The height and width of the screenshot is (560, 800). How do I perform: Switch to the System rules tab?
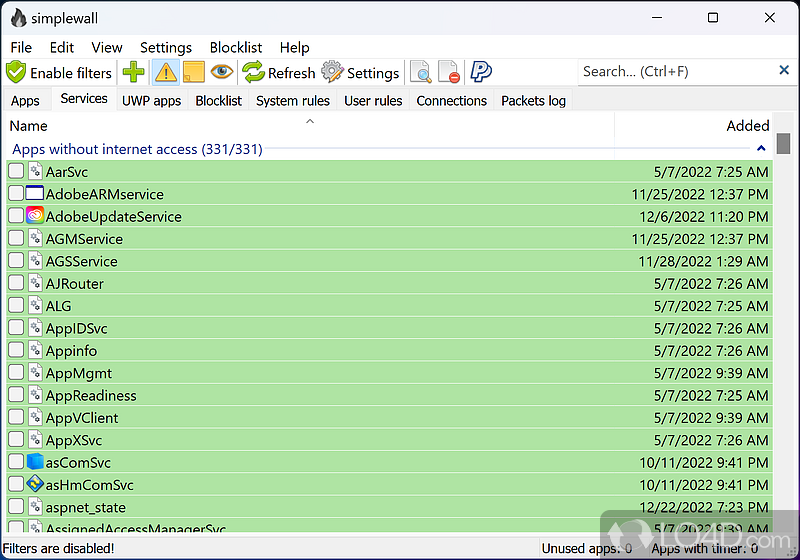[292, 100]
